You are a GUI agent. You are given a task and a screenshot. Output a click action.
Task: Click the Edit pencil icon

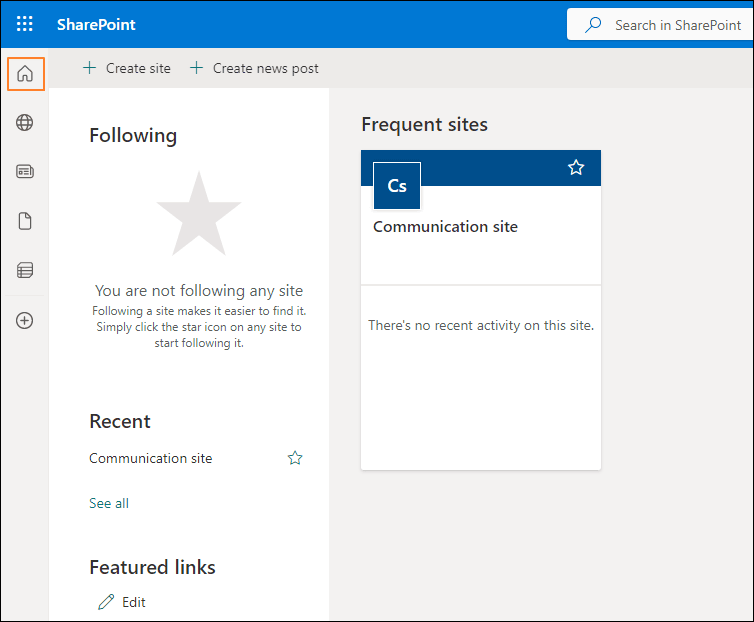(x=106, y=602)
